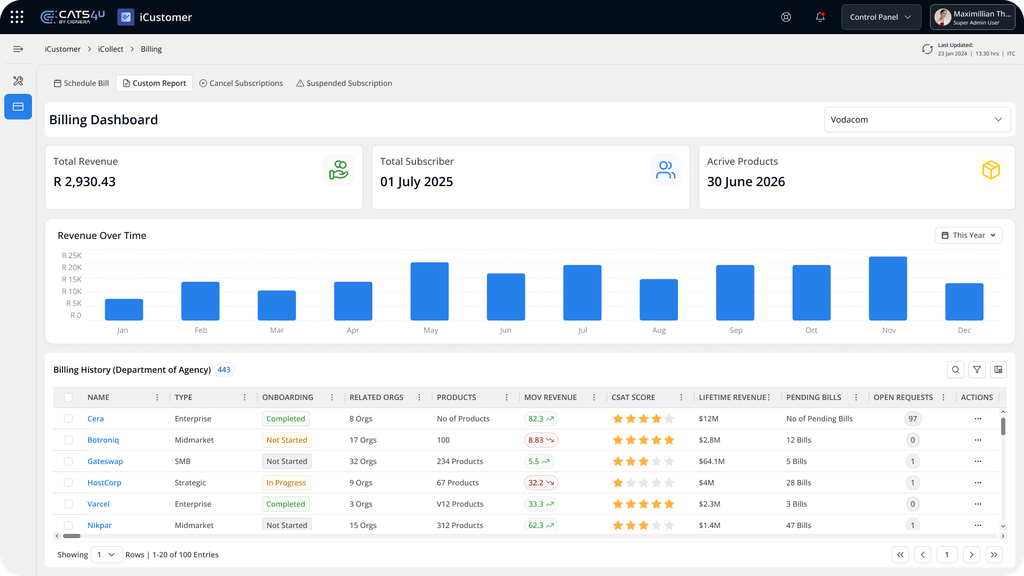The width and height of the screenshot is (1024, 576).
Task: Open the Maximillian user profile menu
Action: (972, 17)
